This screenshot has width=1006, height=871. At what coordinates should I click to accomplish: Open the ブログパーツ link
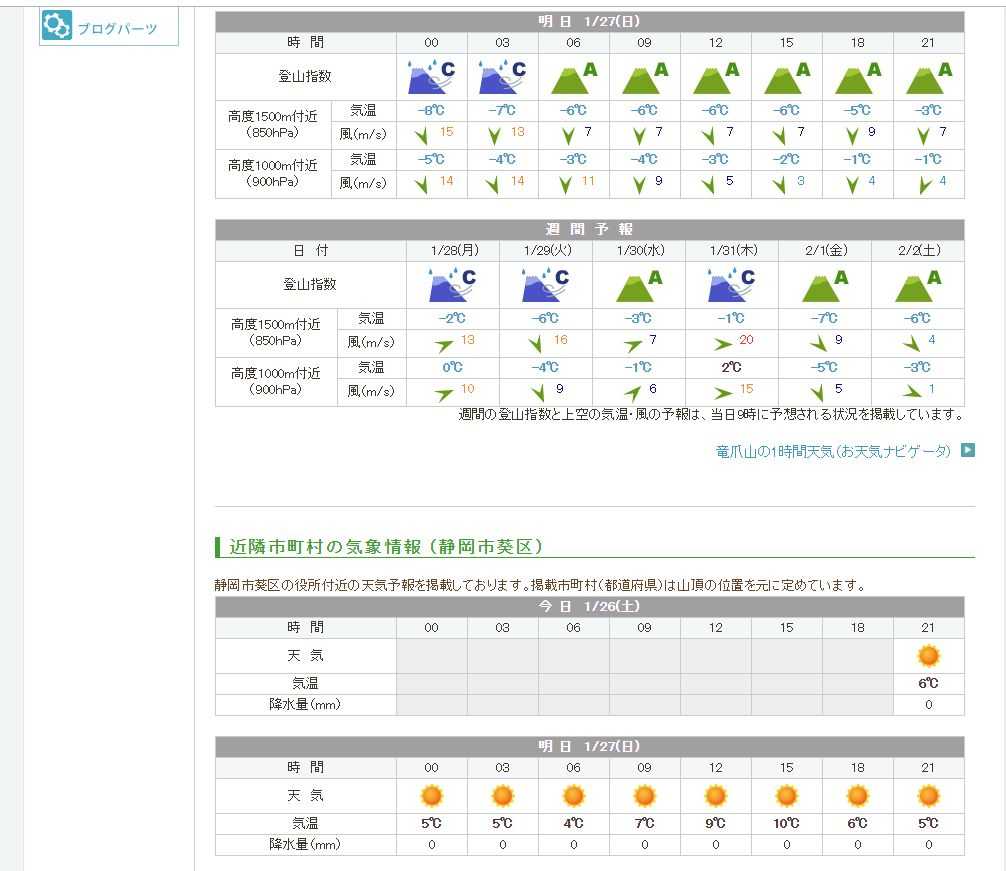coord(117,29)
